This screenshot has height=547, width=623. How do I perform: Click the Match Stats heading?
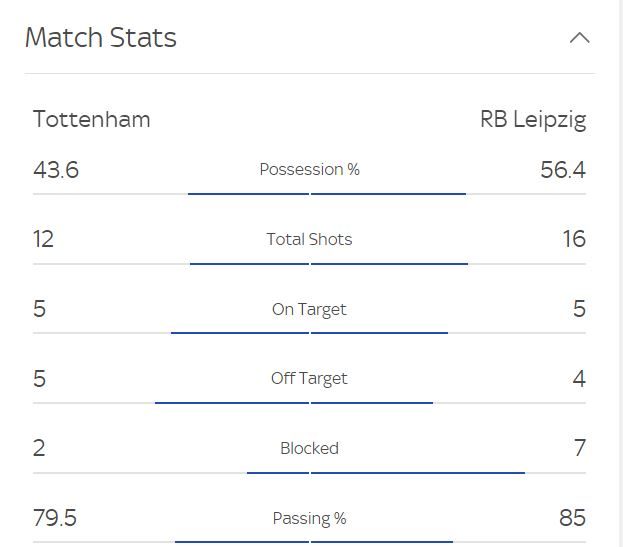click(x=101, y=38)
